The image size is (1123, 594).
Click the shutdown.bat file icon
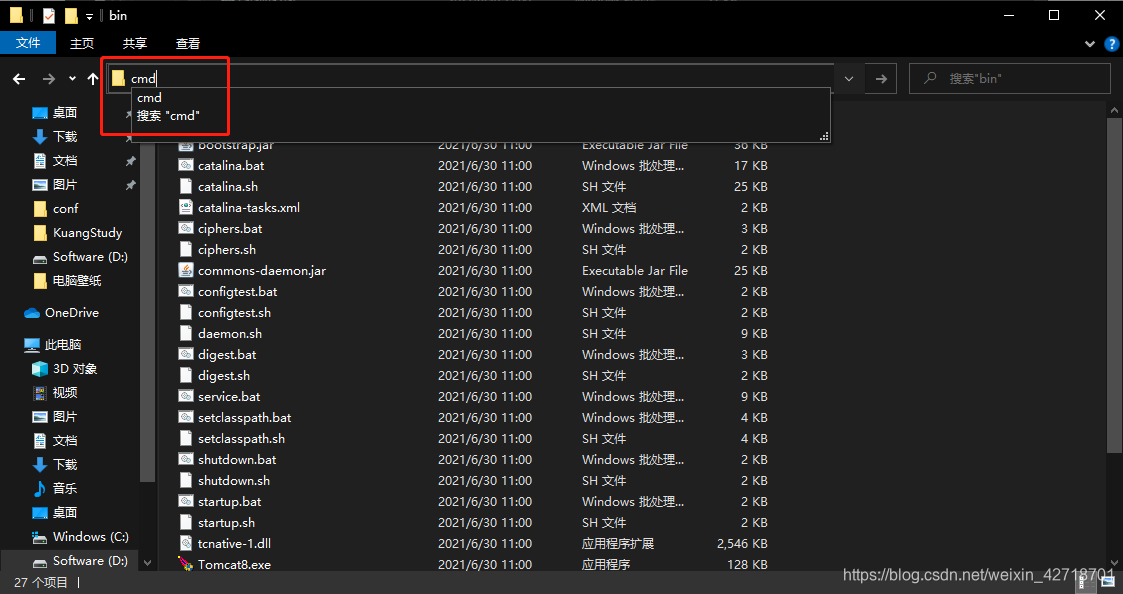[185, 459]
